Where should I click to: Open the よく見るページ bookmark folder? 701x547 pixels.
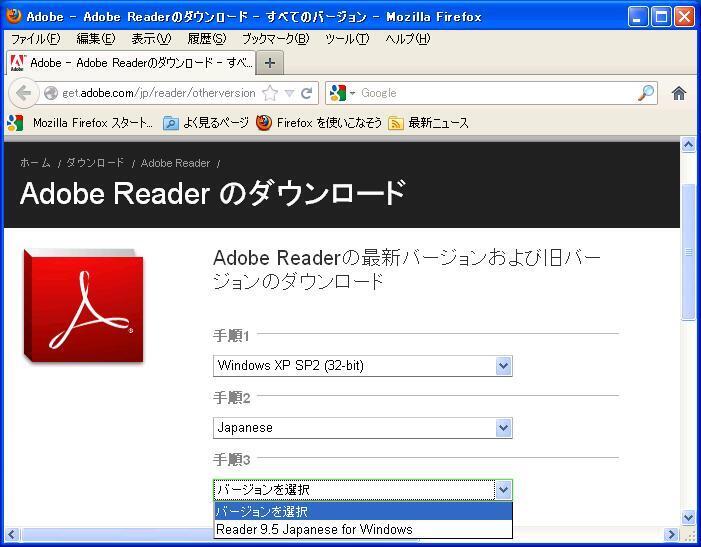[206, 122]
